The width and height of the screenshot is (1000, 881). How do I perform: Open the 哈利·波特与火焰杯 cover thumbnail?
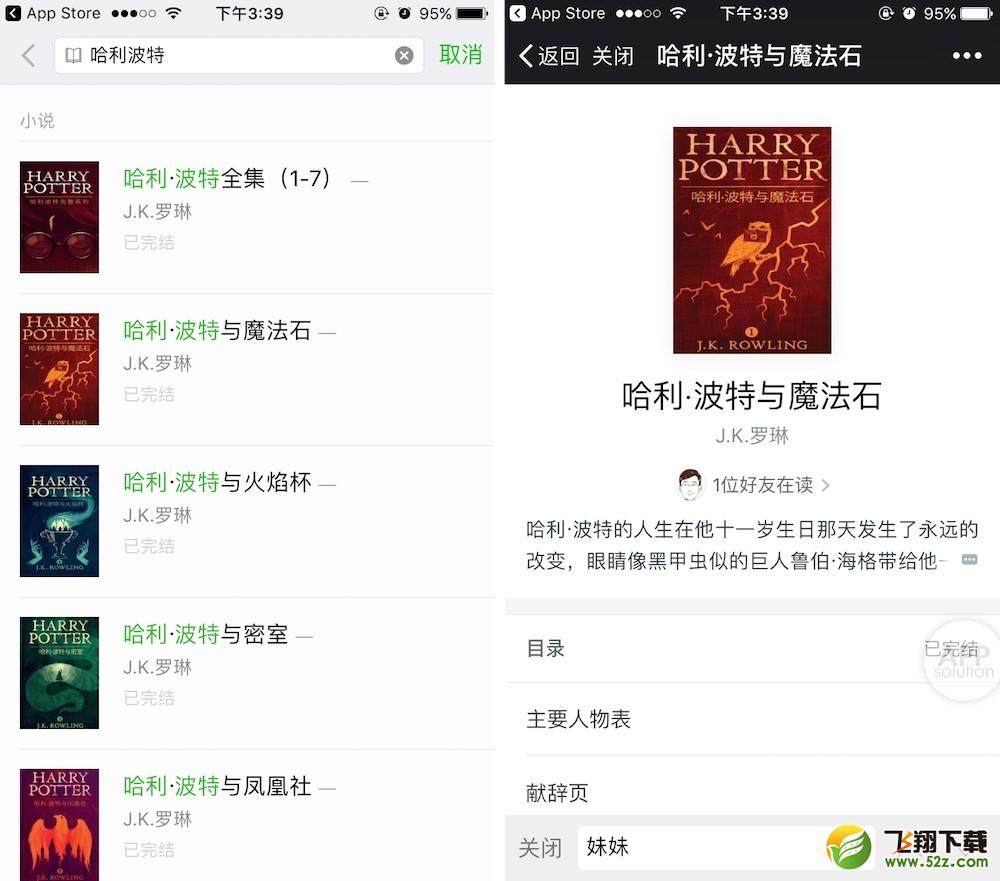click(x=59, y=521)
